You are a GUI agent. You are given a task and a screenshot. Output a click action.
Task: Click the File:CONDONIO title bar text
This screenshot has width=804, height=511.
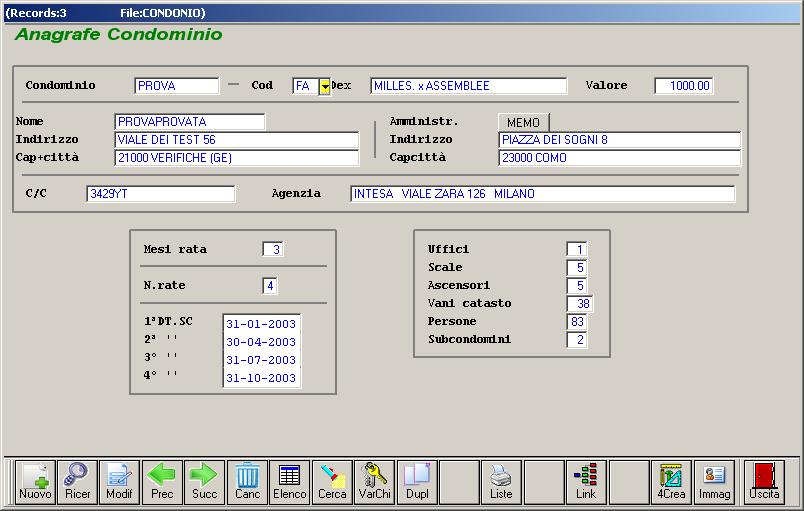click(x=163, y=13)
